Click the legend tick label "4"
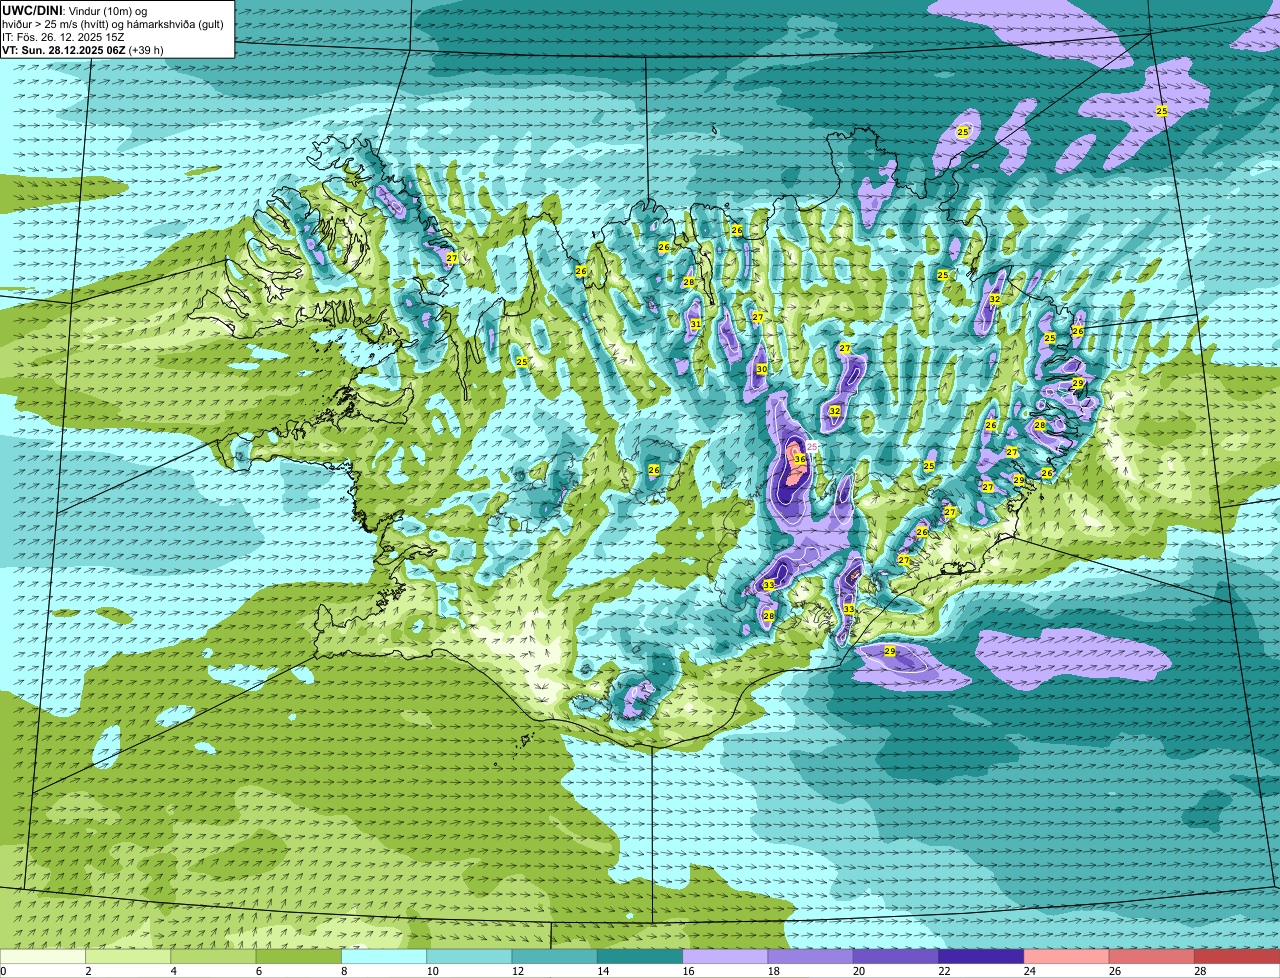Screen dimensions: 1280x978 173,971
